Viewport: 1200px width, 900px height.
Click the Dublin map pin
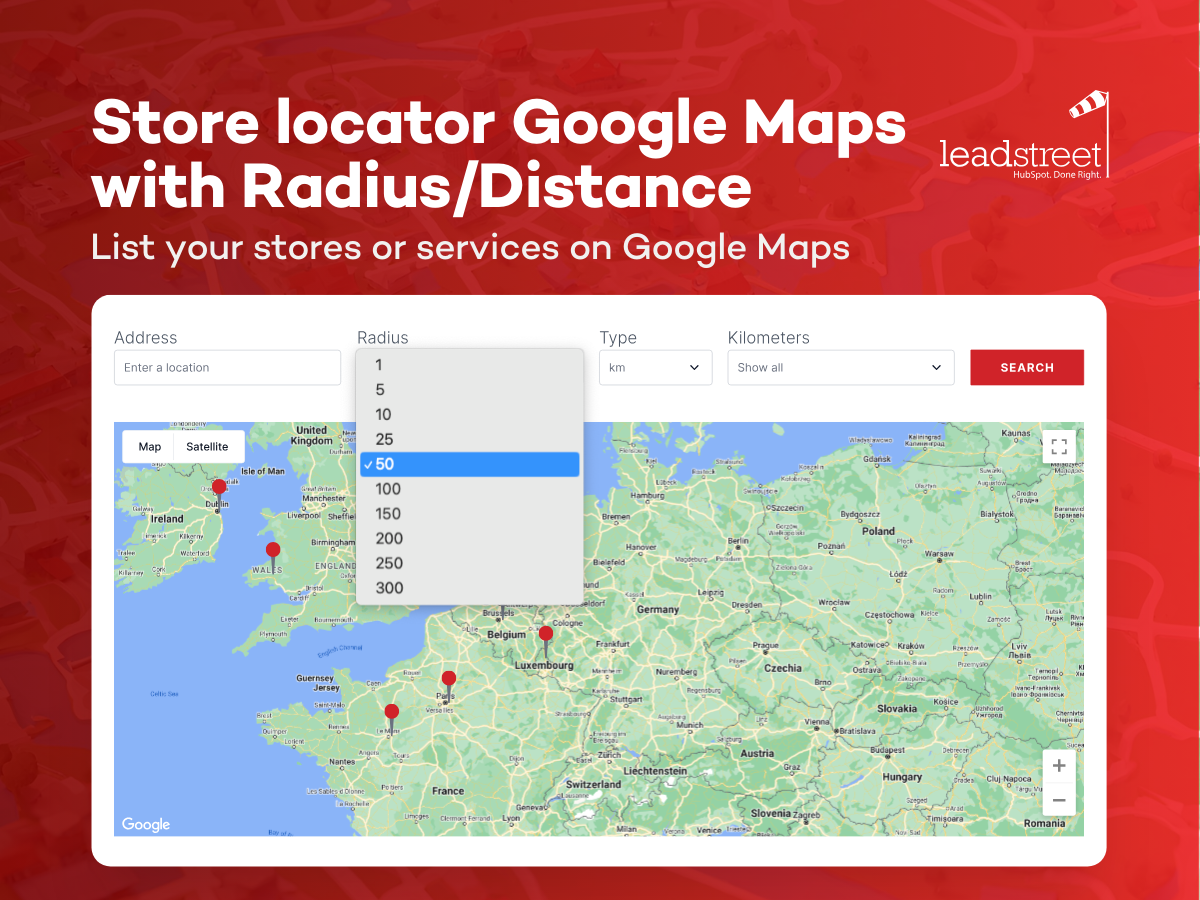click(219, 493)
